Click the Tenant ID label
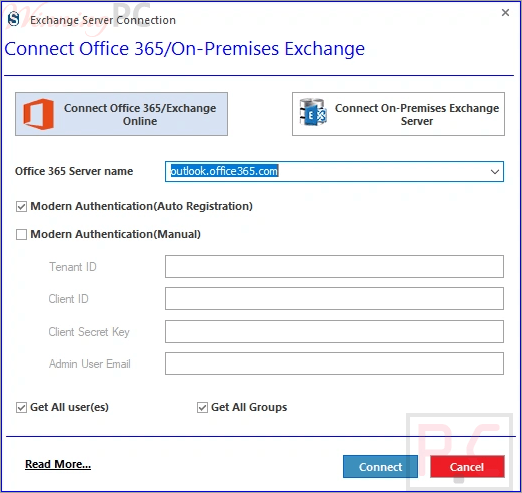The image size is (522, 493). coord(73,267)
